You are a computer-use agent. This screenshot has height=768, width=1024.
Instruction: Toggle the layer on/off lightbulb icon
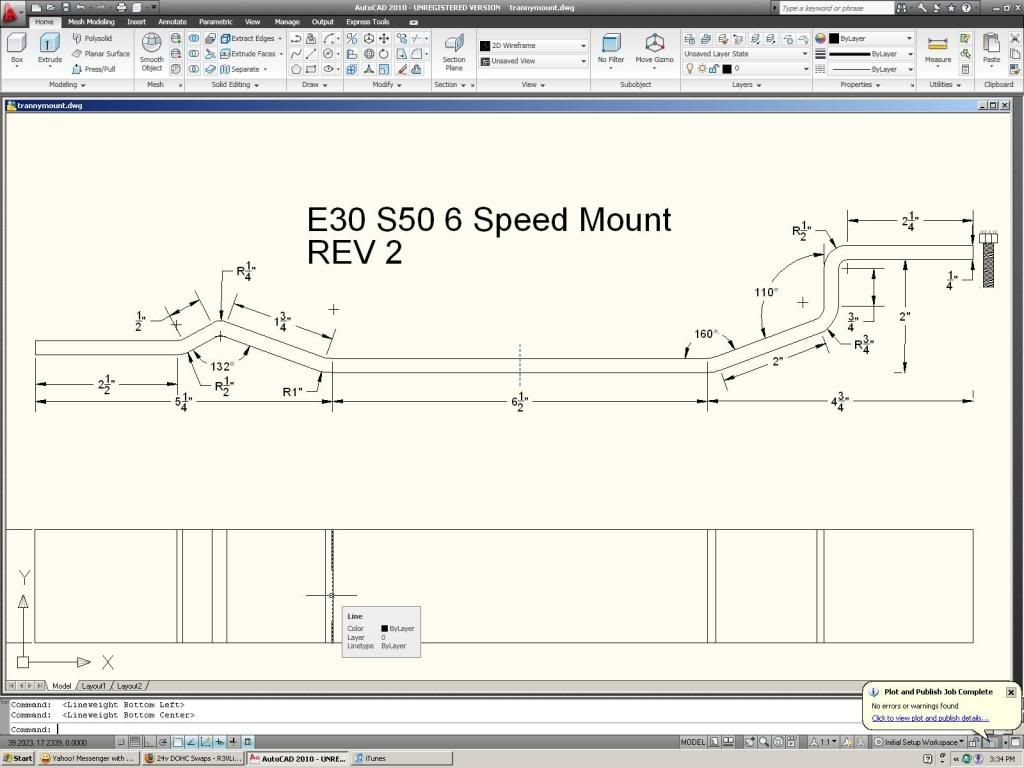click(x=689, y=69)
